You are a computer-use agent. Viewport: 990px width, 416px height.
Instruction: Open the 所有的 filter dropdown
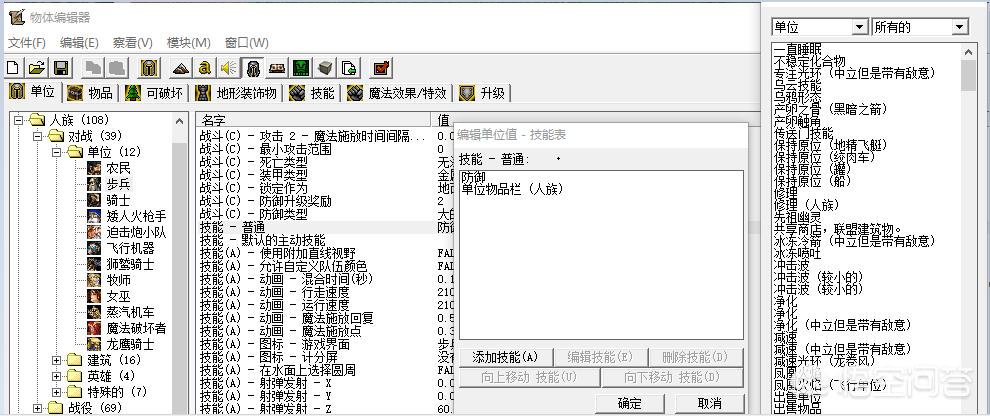(x=960, y=27)
